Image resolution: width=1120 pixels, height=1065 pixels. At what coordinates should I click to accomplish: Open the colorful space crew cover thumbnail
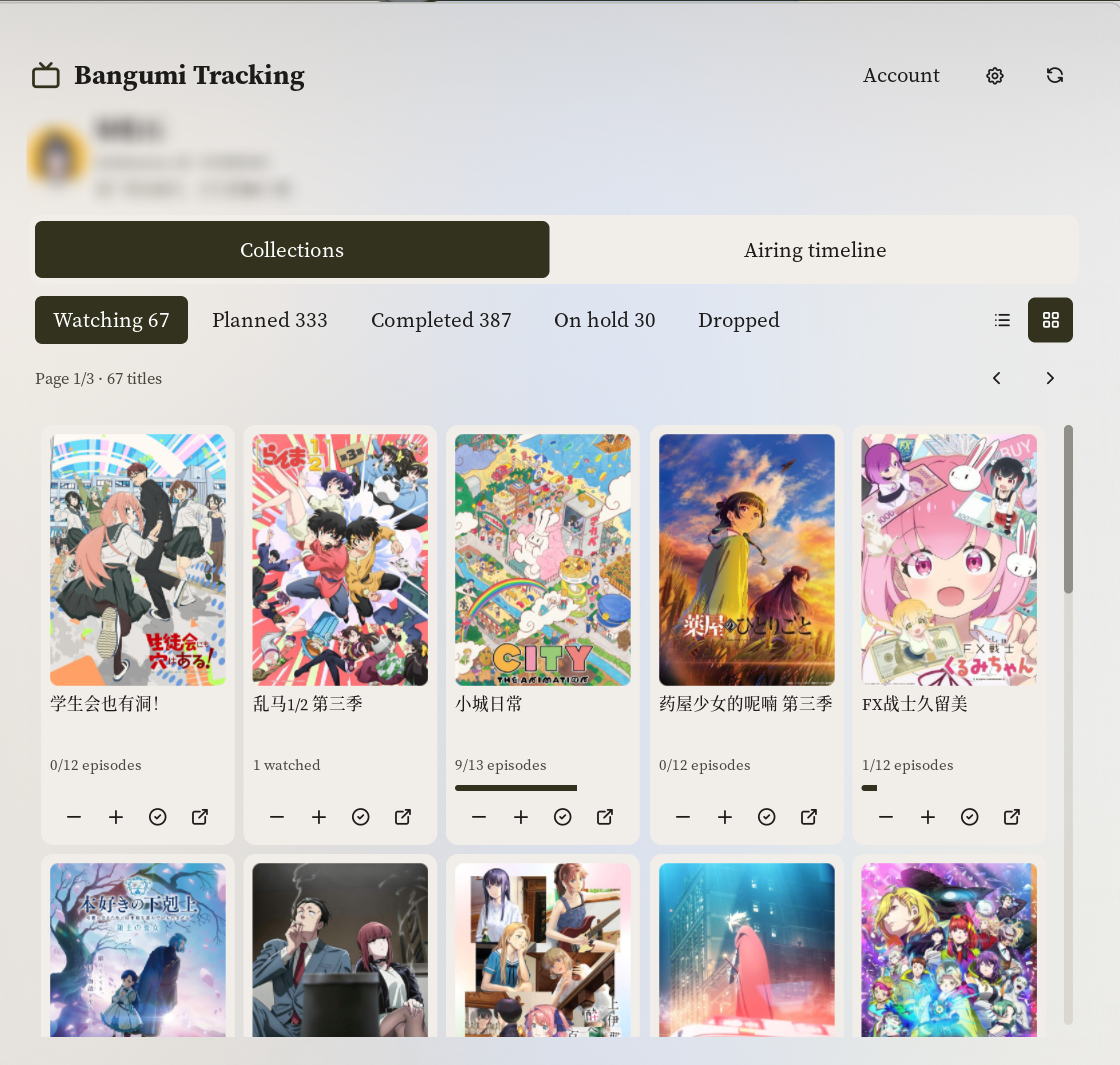tap(949, 950)
